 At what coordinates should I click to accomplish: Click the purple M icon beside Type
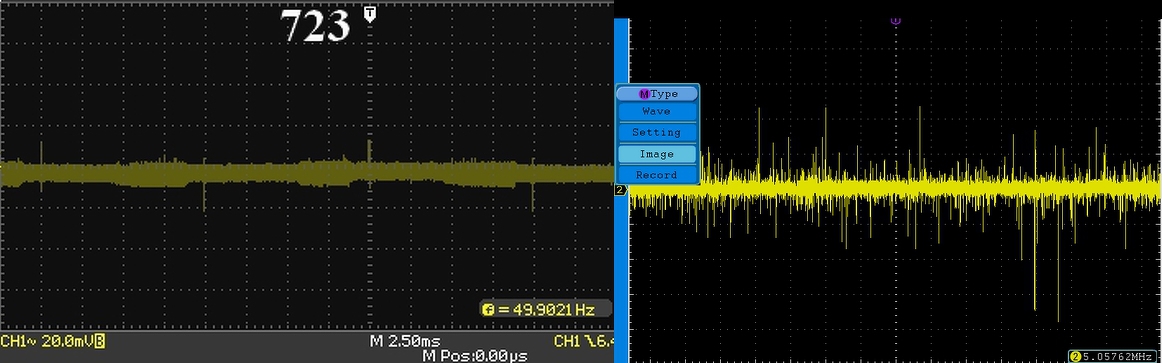(644, 94)
